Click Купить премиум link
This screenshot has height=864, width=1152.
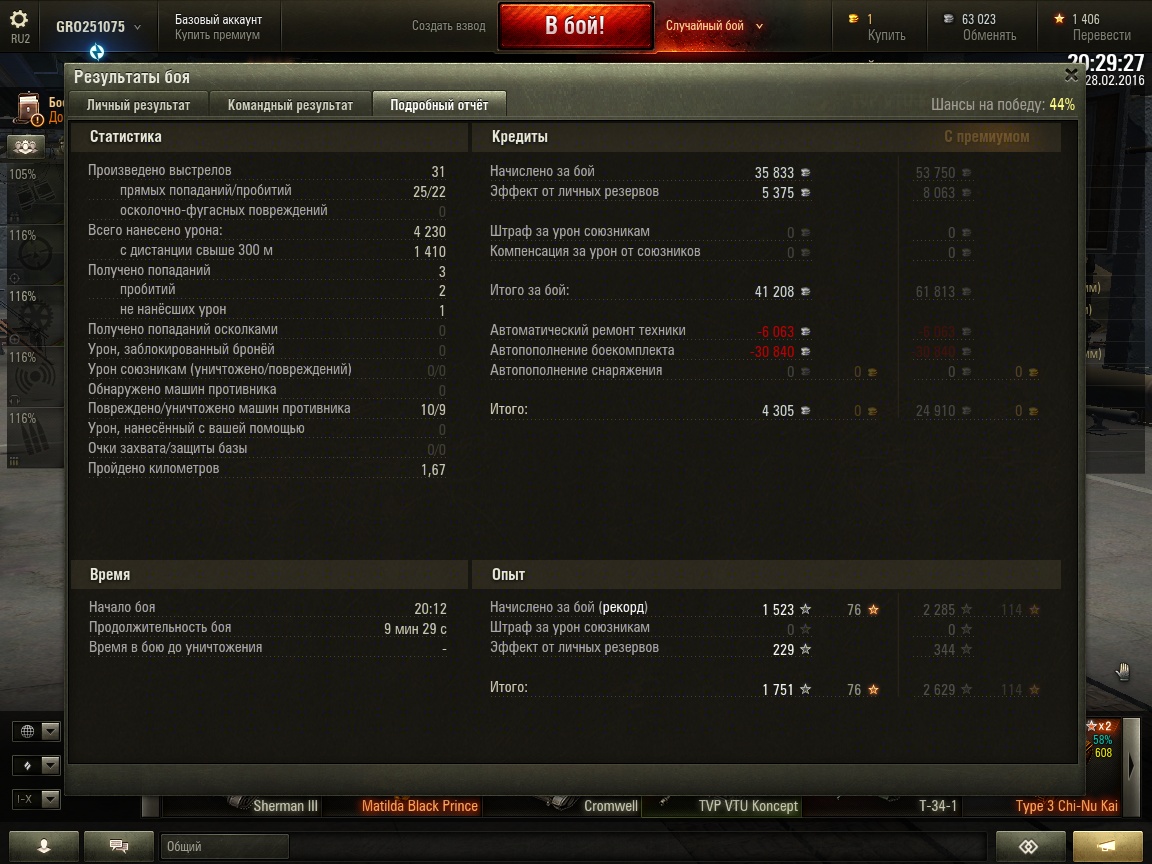click(217, 35)
